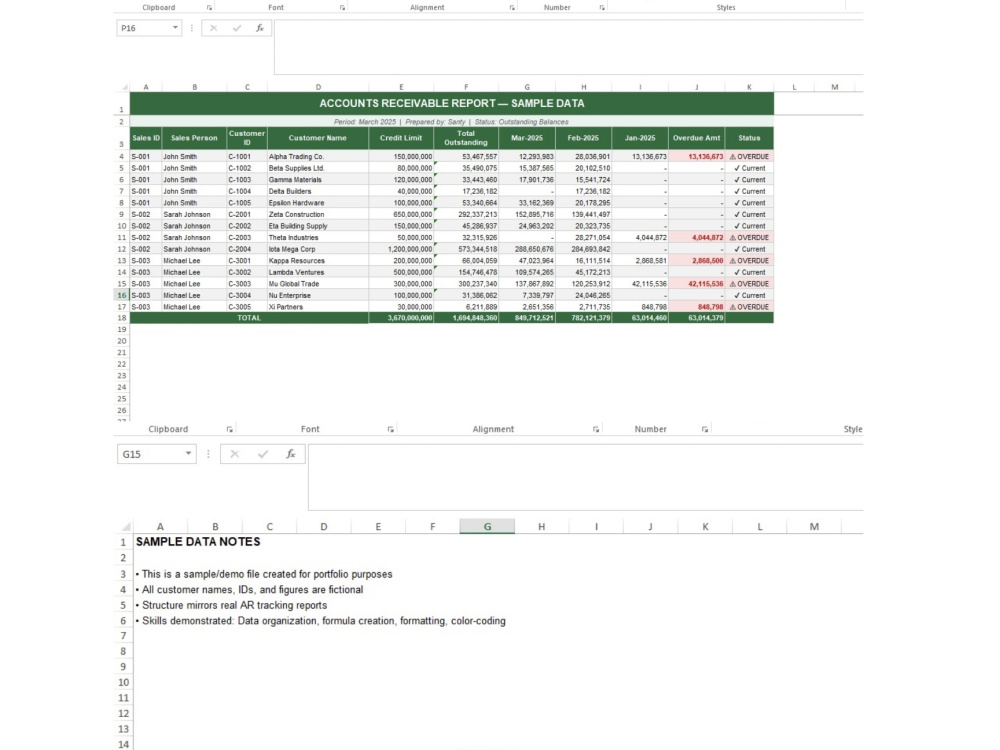Select the Kappa Resources customer cell
The height and width of the screenshot is (750, 1000).
click(x=318, y=261)
